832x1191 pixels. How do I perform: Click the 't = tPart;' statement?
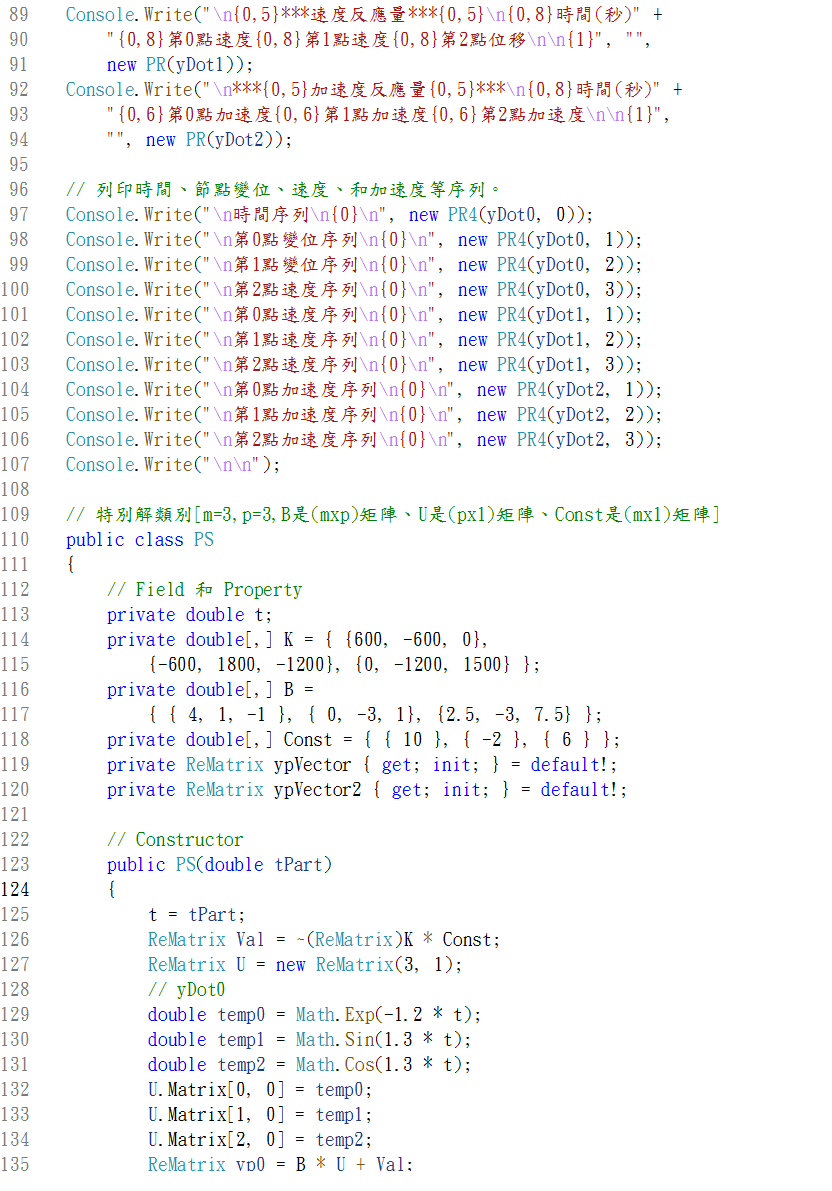point(197,915)
